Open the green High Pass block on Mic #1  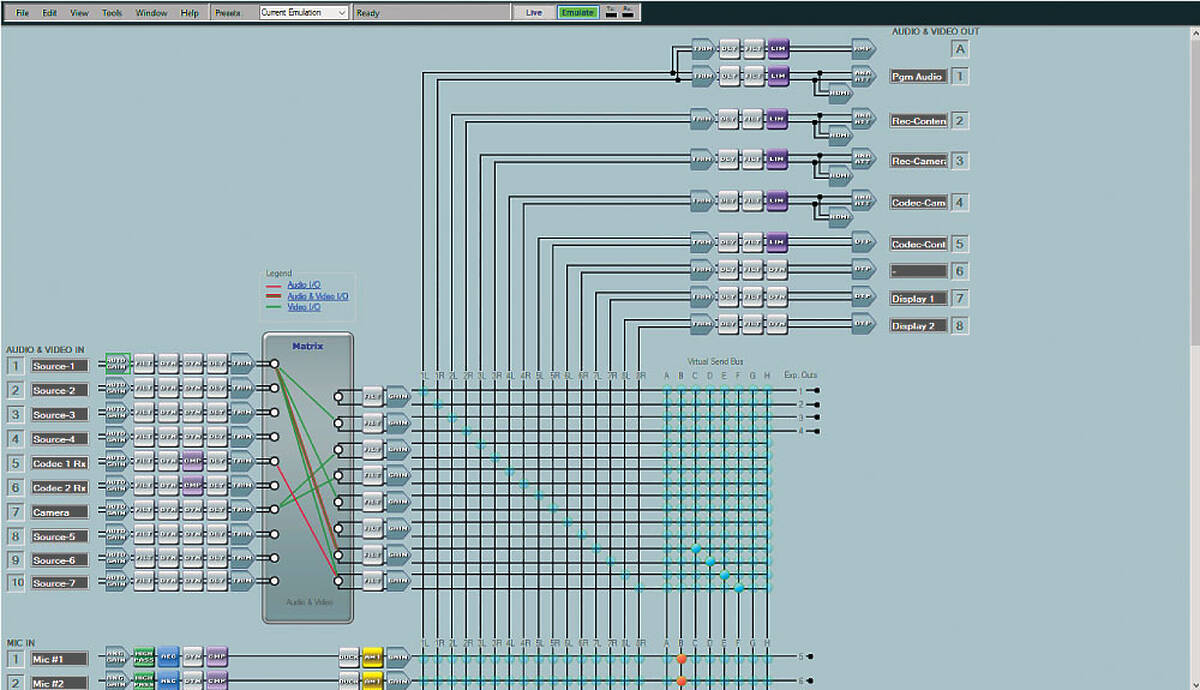pos(144,657)
